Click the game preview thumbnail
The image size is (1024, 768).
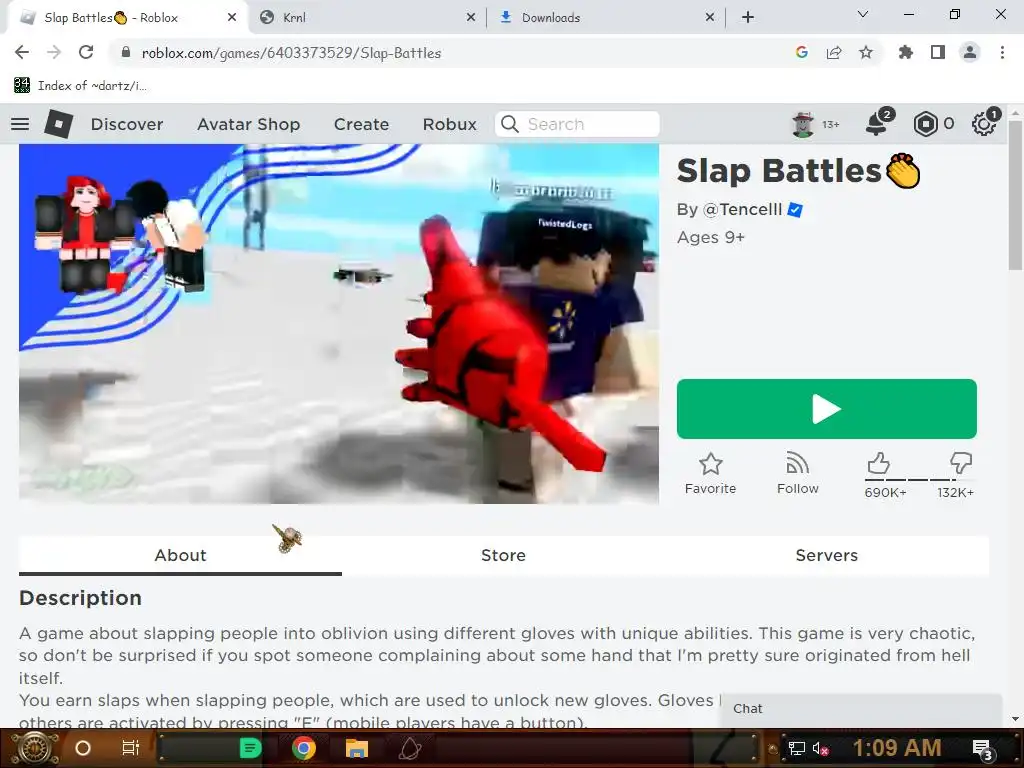point(339,324)
